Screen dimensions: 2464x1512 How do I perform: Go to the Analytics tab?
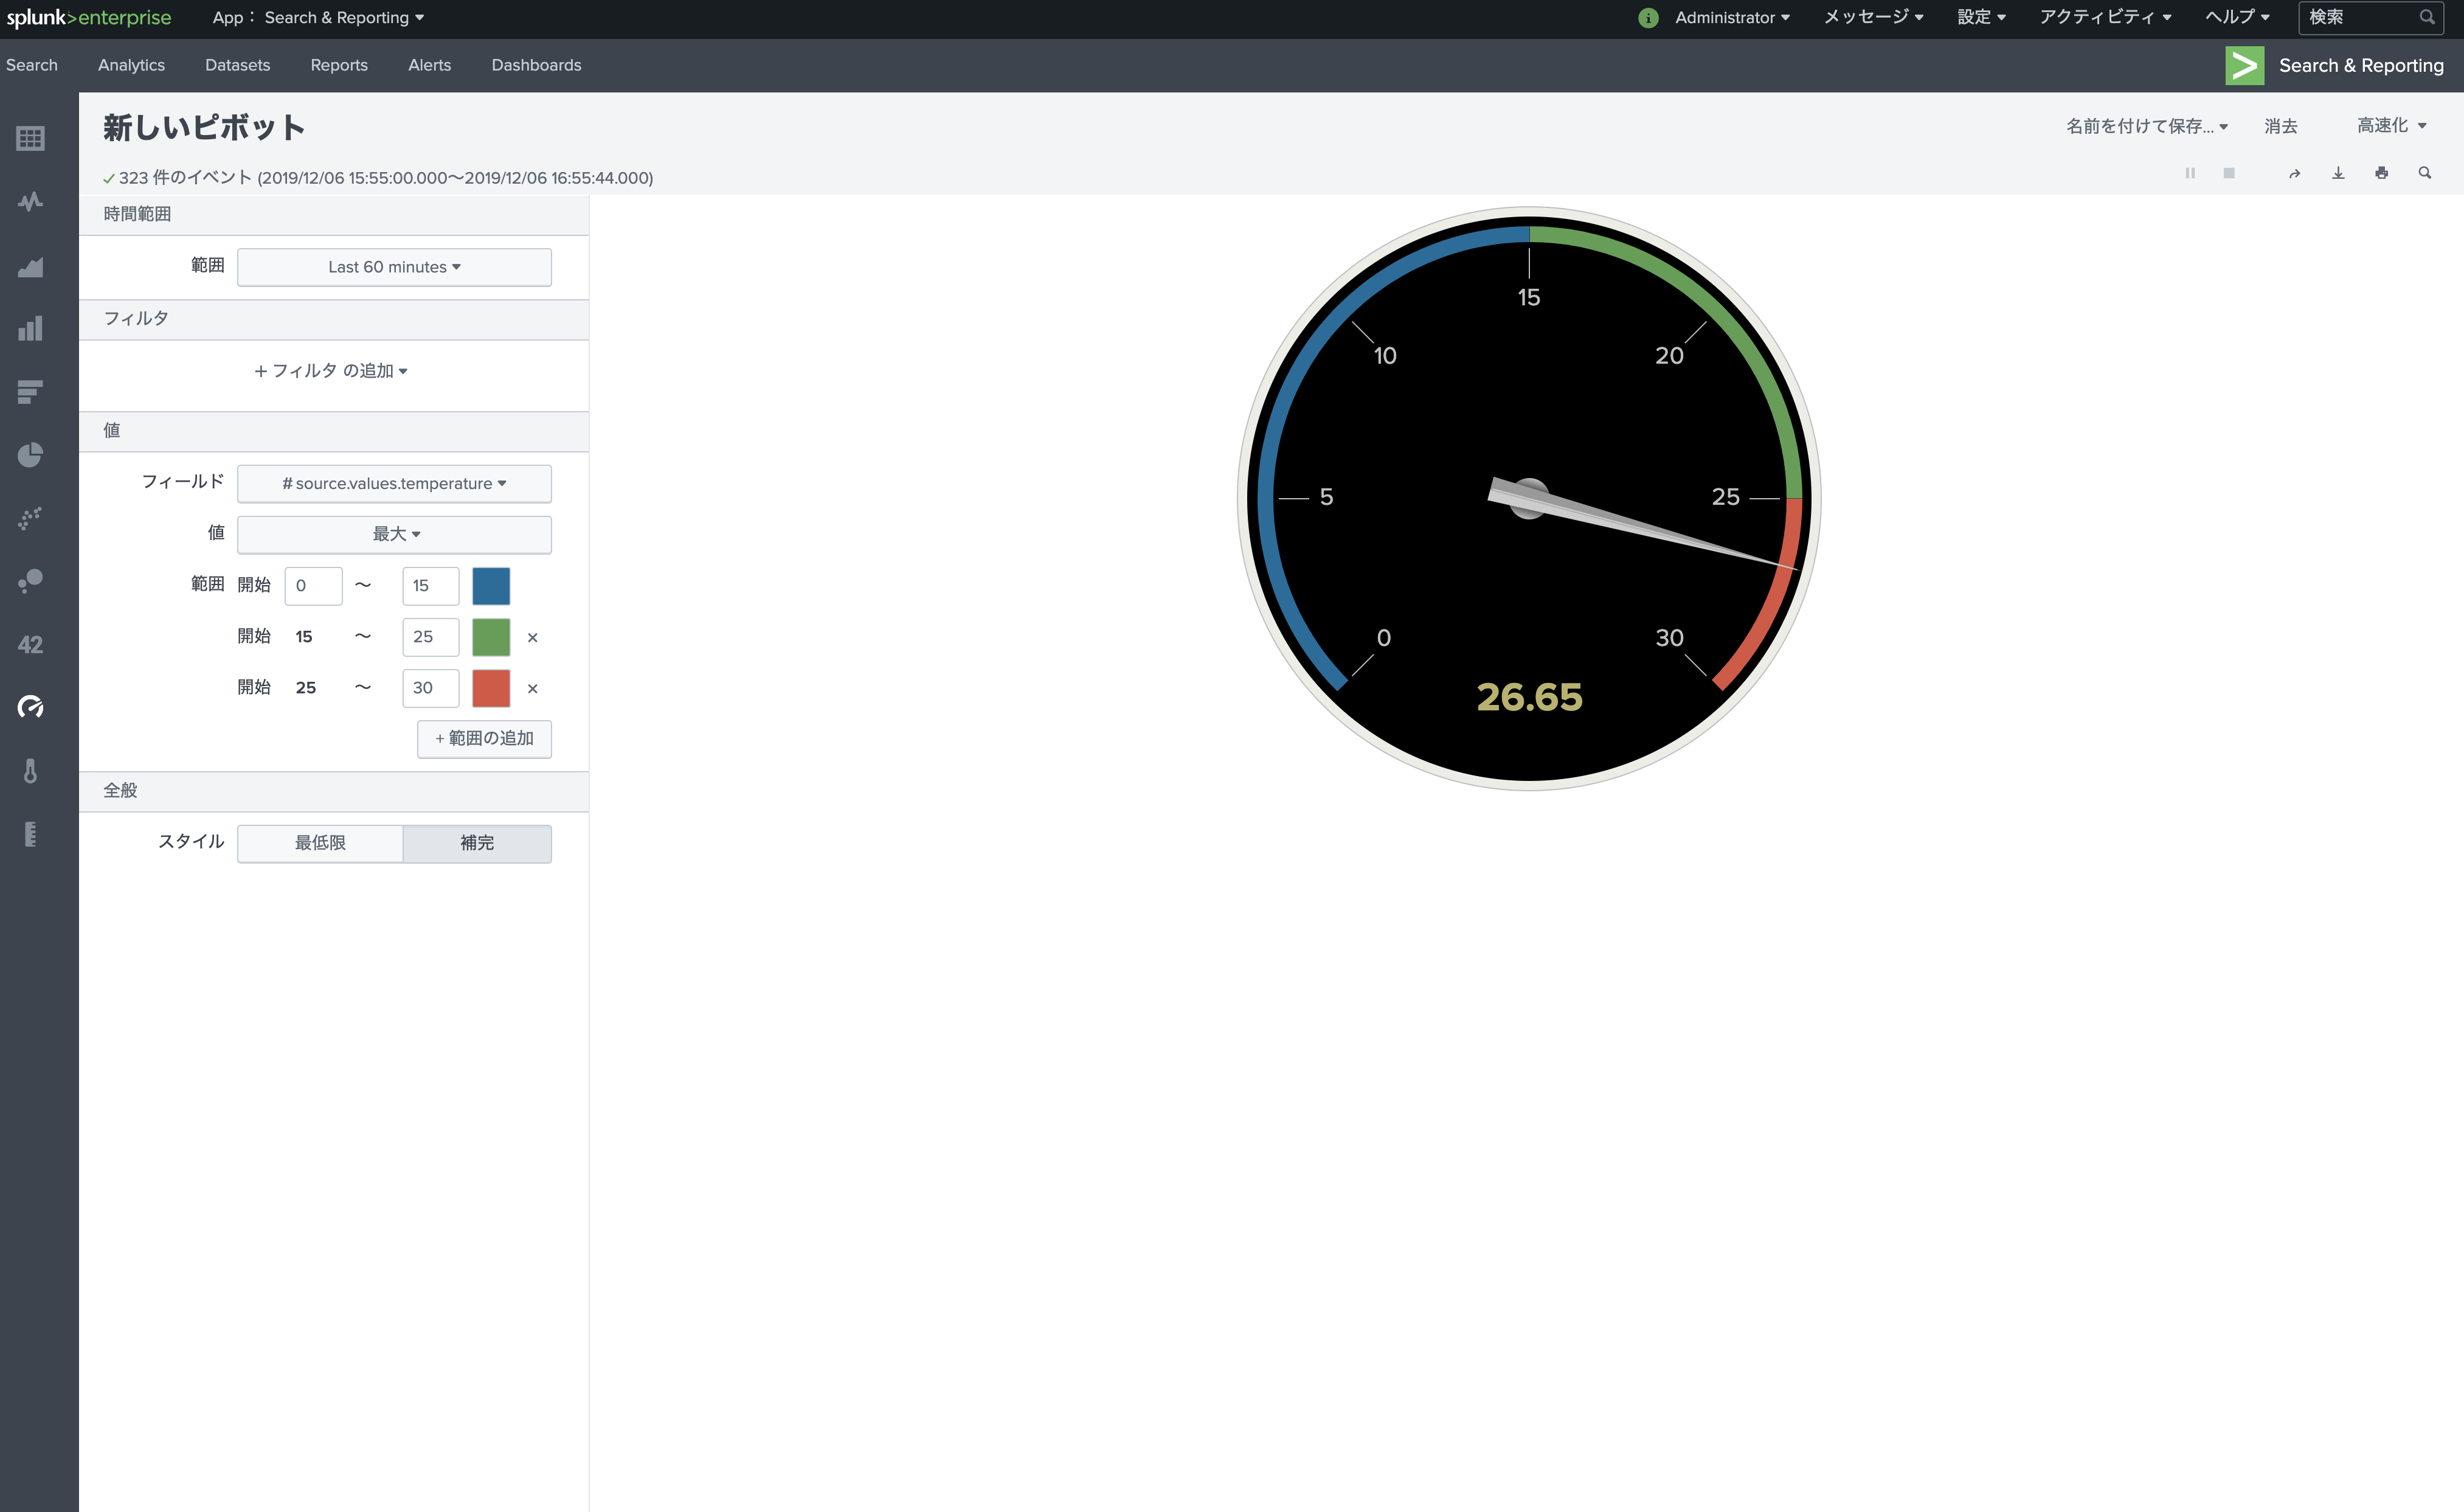(x=131, y=66)
